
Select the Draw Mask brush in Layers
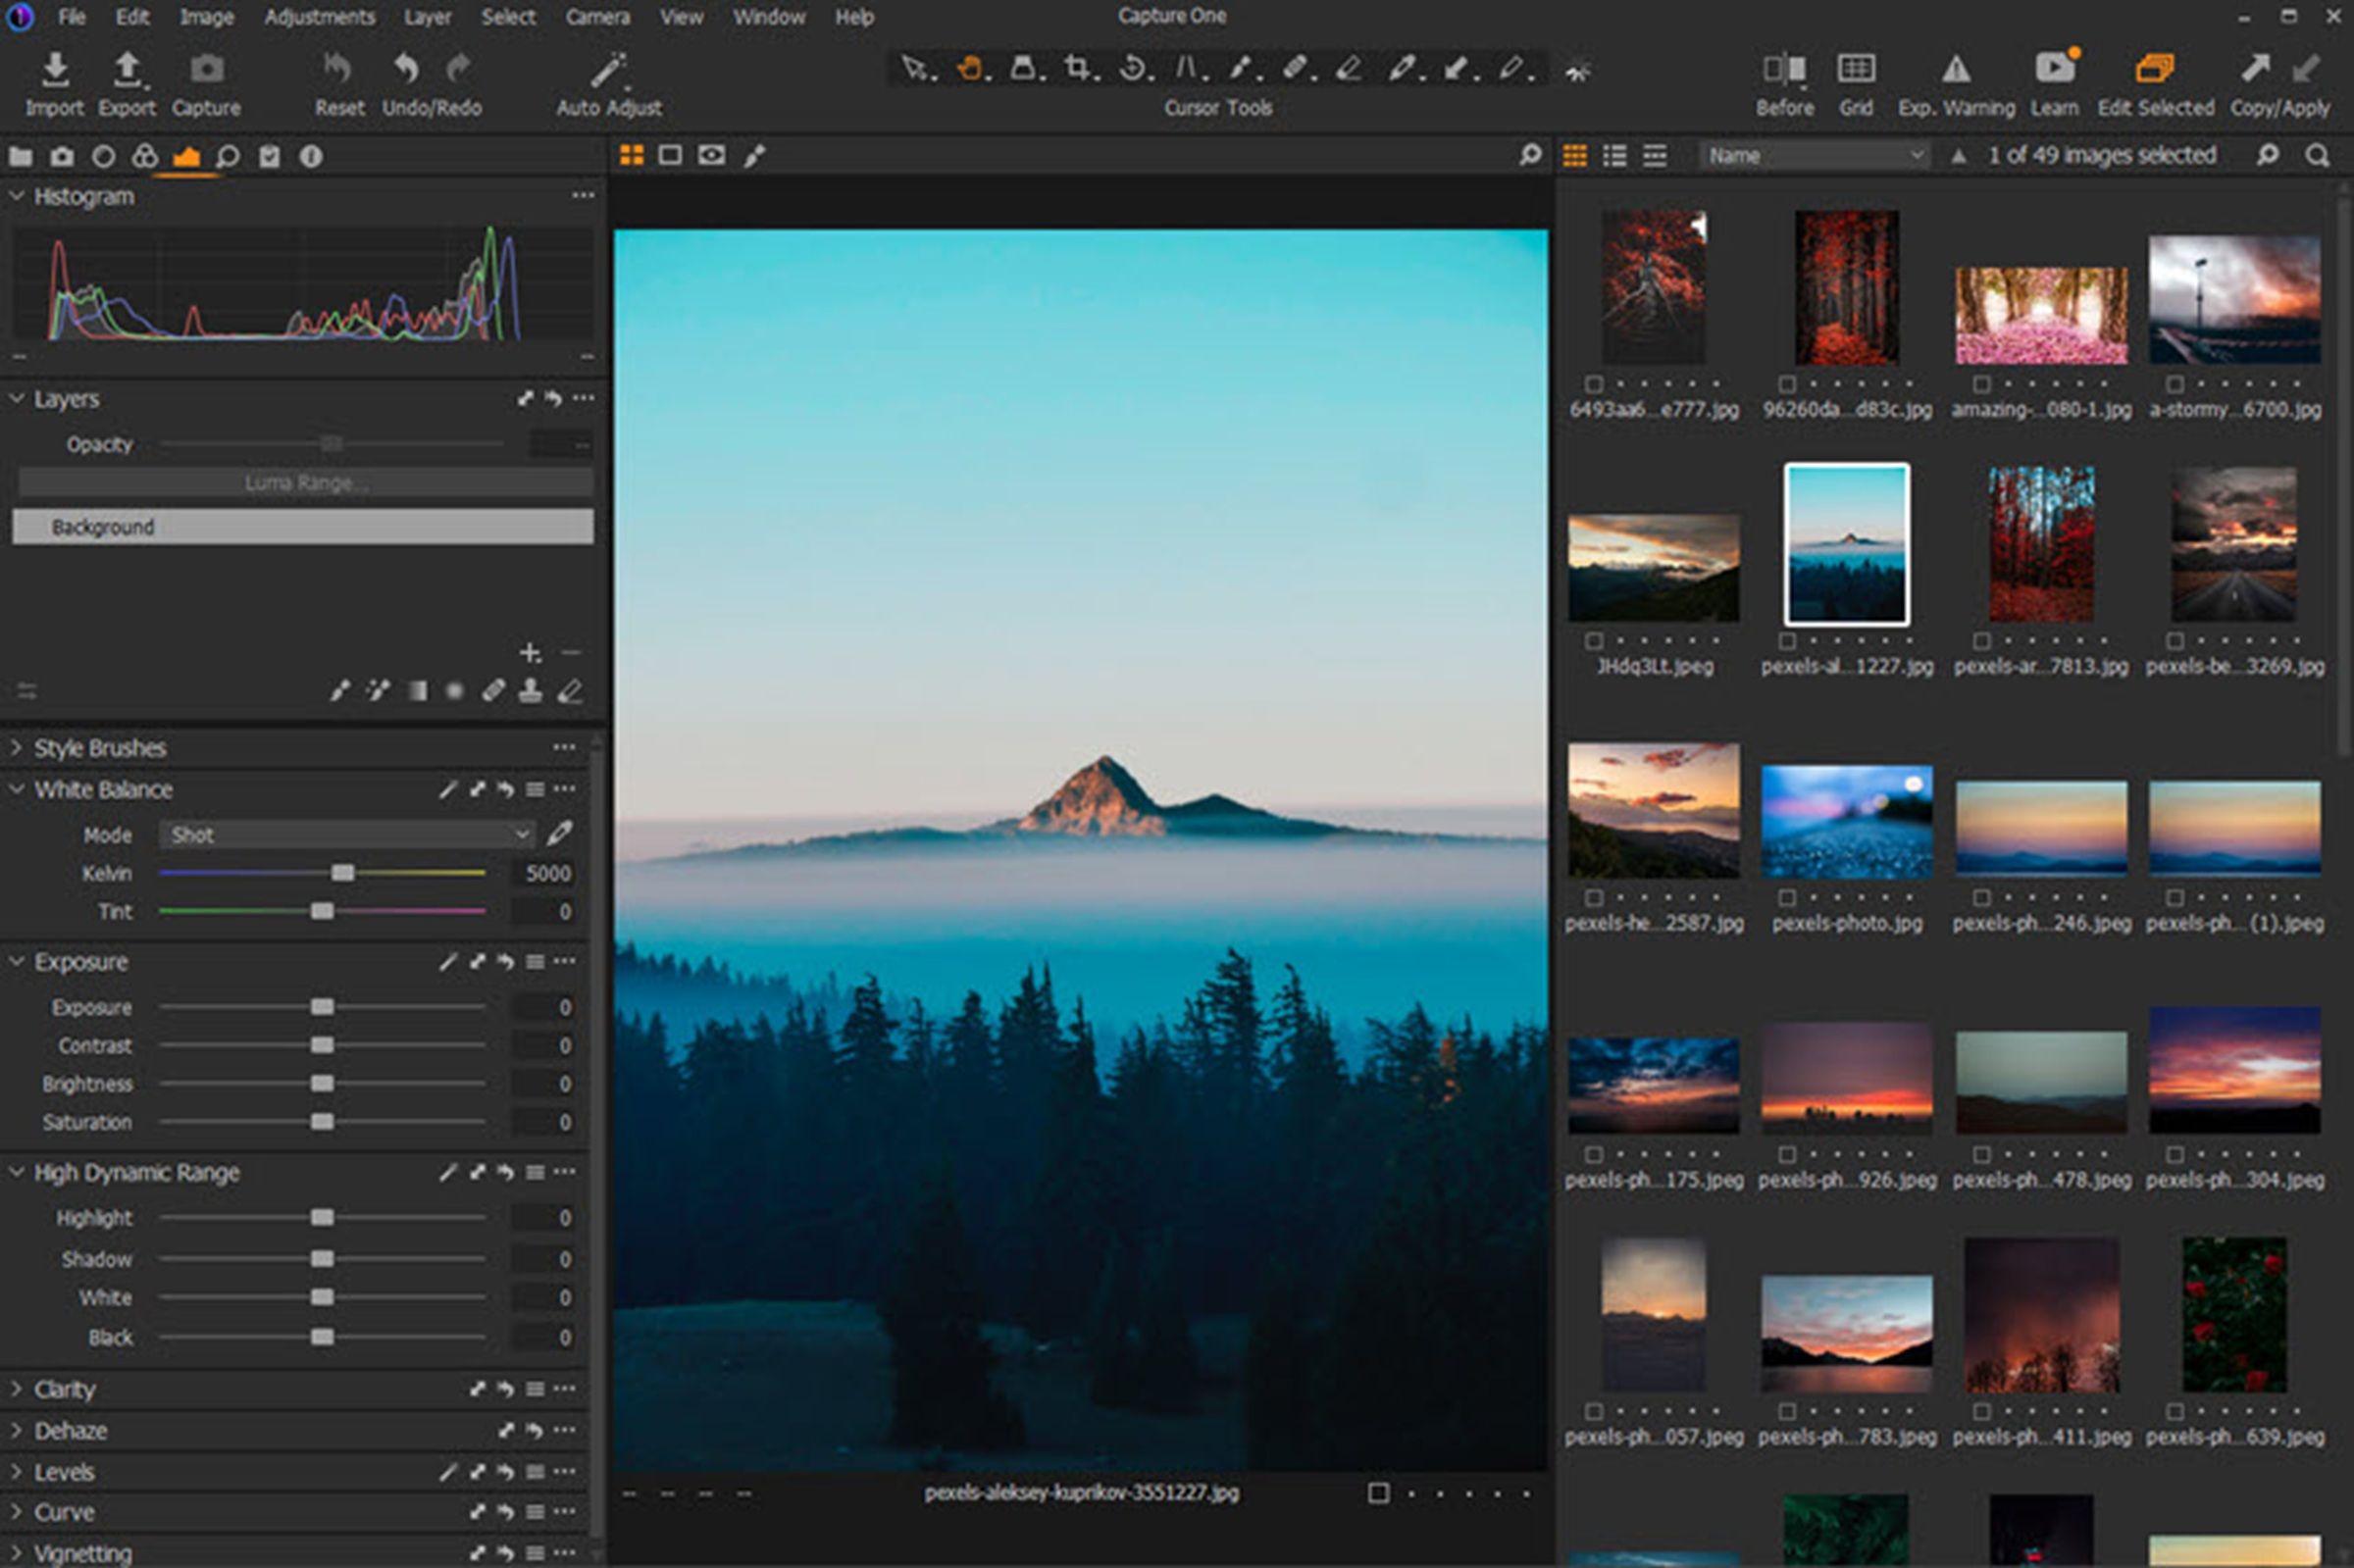click(340, 690)
